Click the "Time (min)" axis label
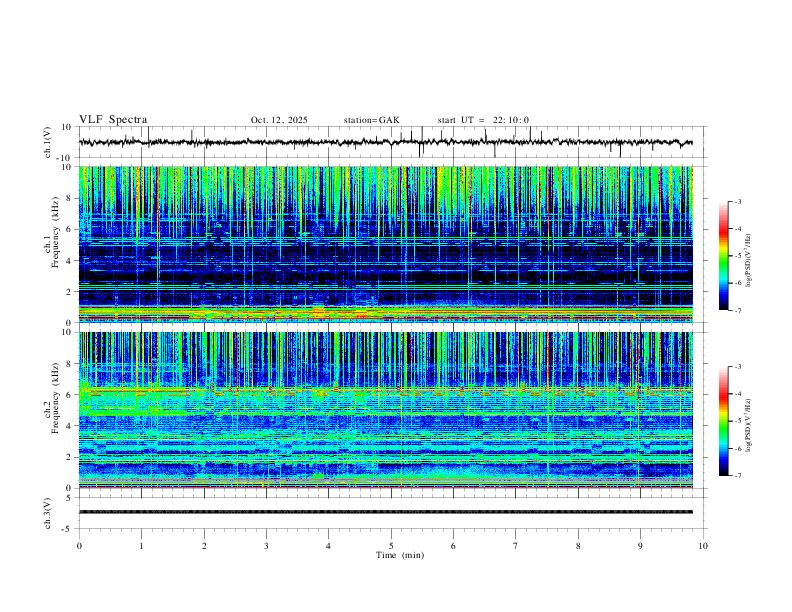This screenshot has height=612, width=792. pos(400,555)
